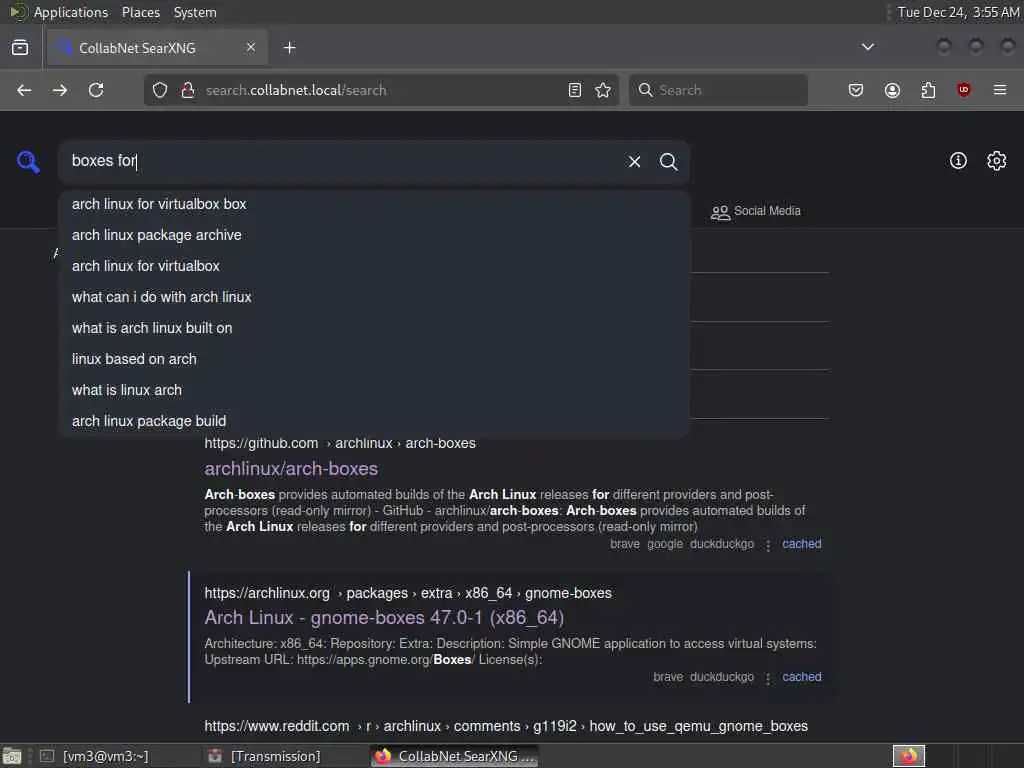1024x768 pixels.
Task: Switch to CollabNet SearXNG taskbar button
Action: pos(455,756)
